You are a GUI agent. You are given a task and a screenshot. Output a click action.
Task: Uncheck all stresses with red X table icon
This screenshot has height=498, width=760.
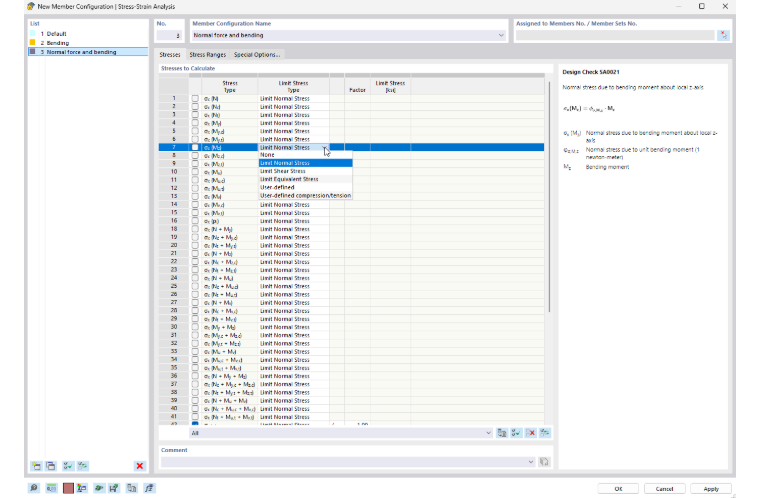(531, 433)
